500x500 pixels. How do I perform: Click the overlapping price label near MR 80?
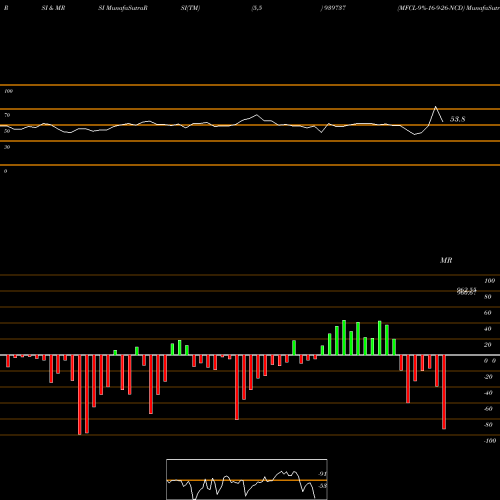pyautogui.click(x=466, y=291)
